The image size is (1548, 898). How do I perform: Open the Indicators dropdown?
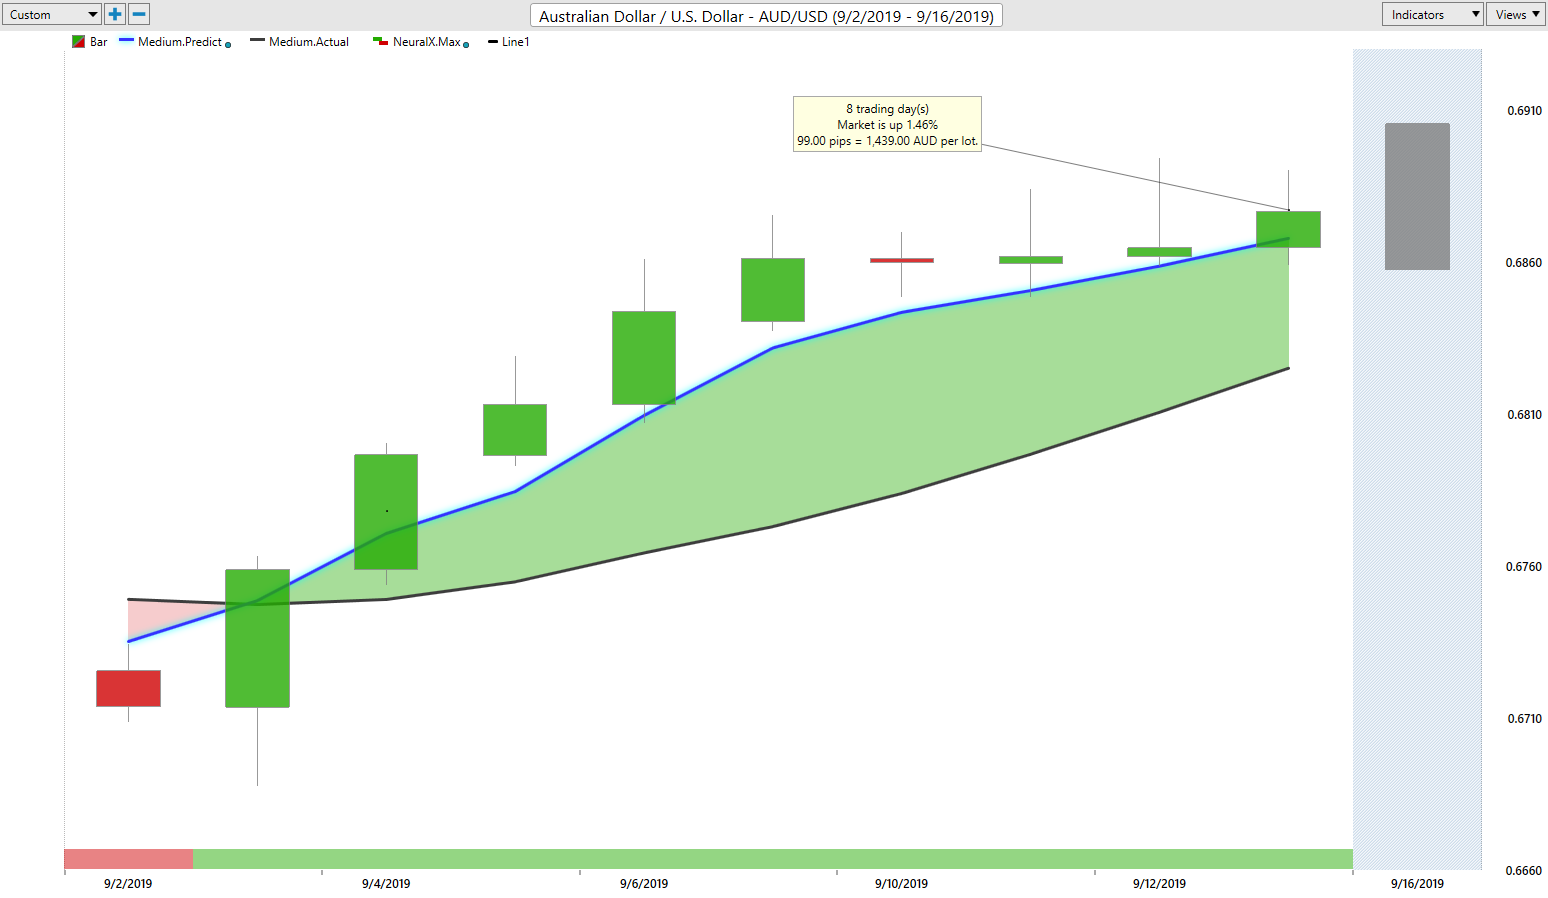(x=1432, y=14)
